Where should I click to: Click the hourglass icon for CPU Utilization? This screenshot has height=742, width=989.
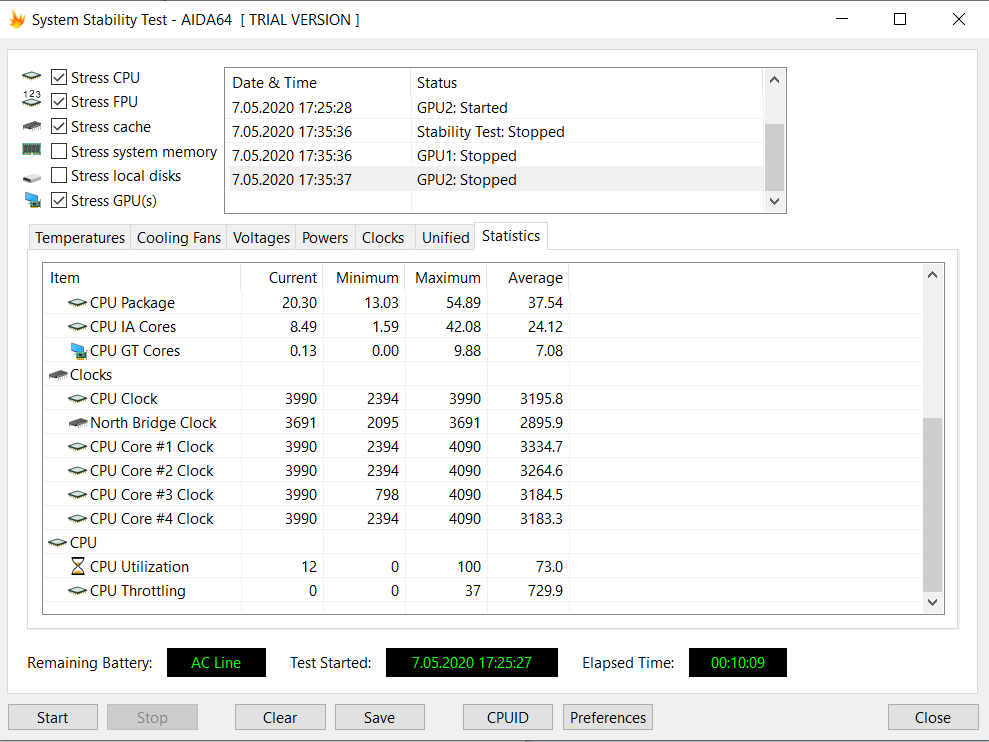click(x=78, y=566)
